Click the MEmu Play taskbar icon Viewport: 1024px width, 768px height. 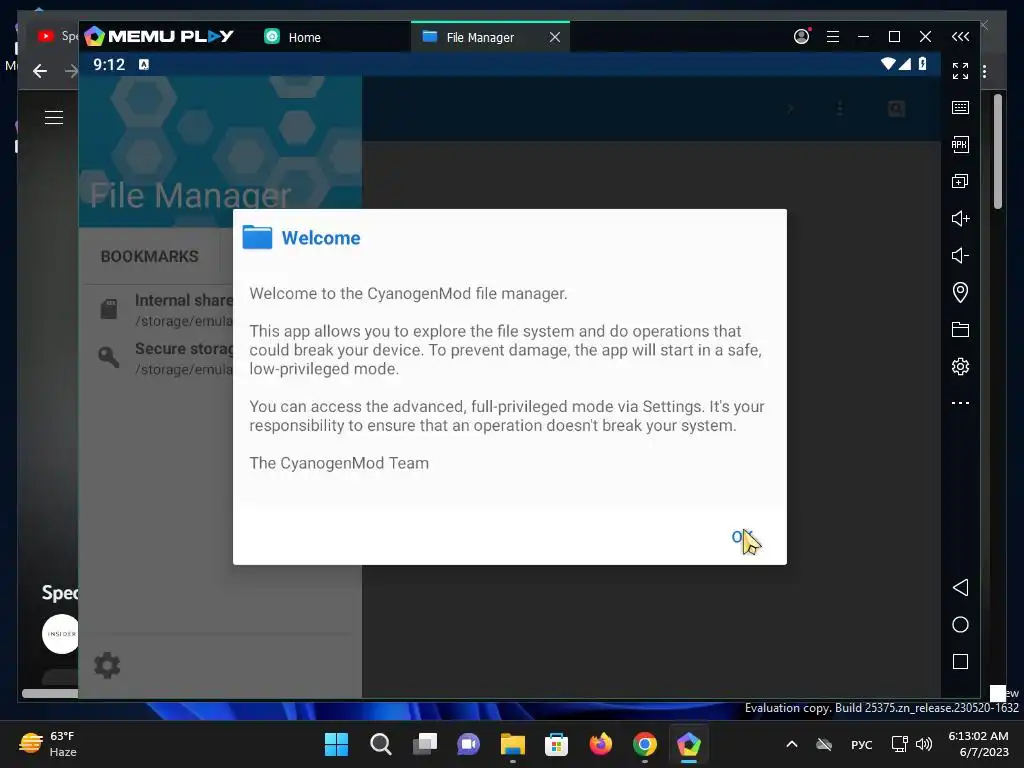click(x=688, y=744)
